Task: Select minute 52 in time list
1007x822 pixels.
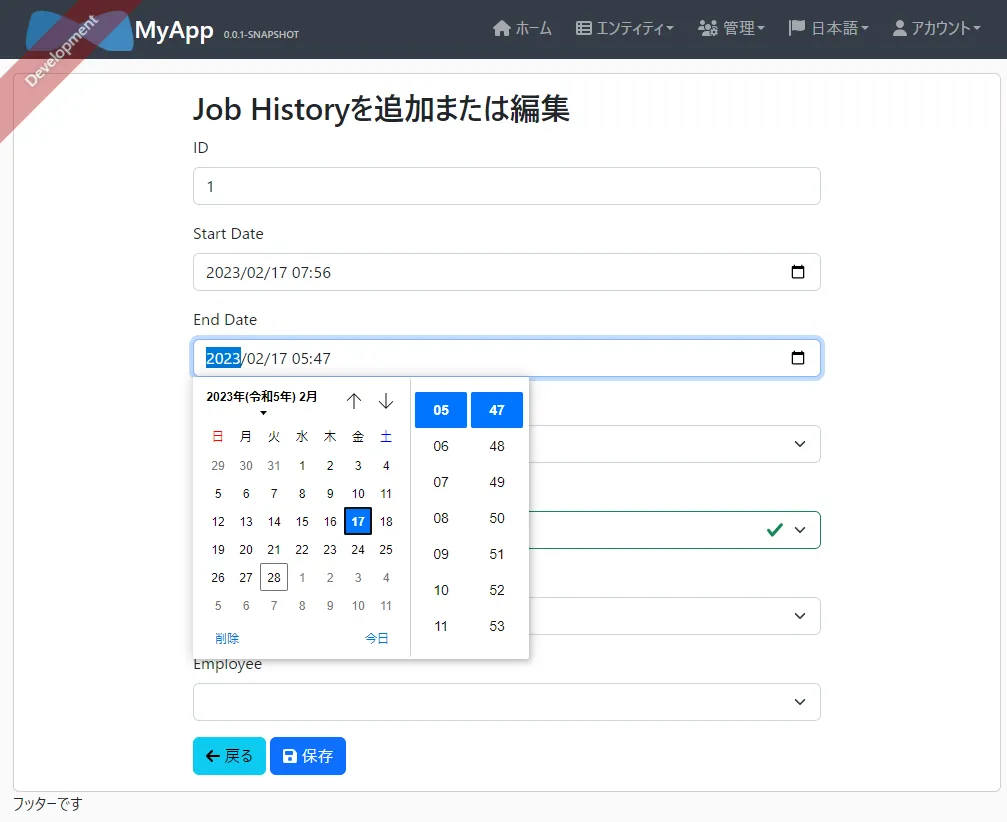Action: [x=497, y=590]
